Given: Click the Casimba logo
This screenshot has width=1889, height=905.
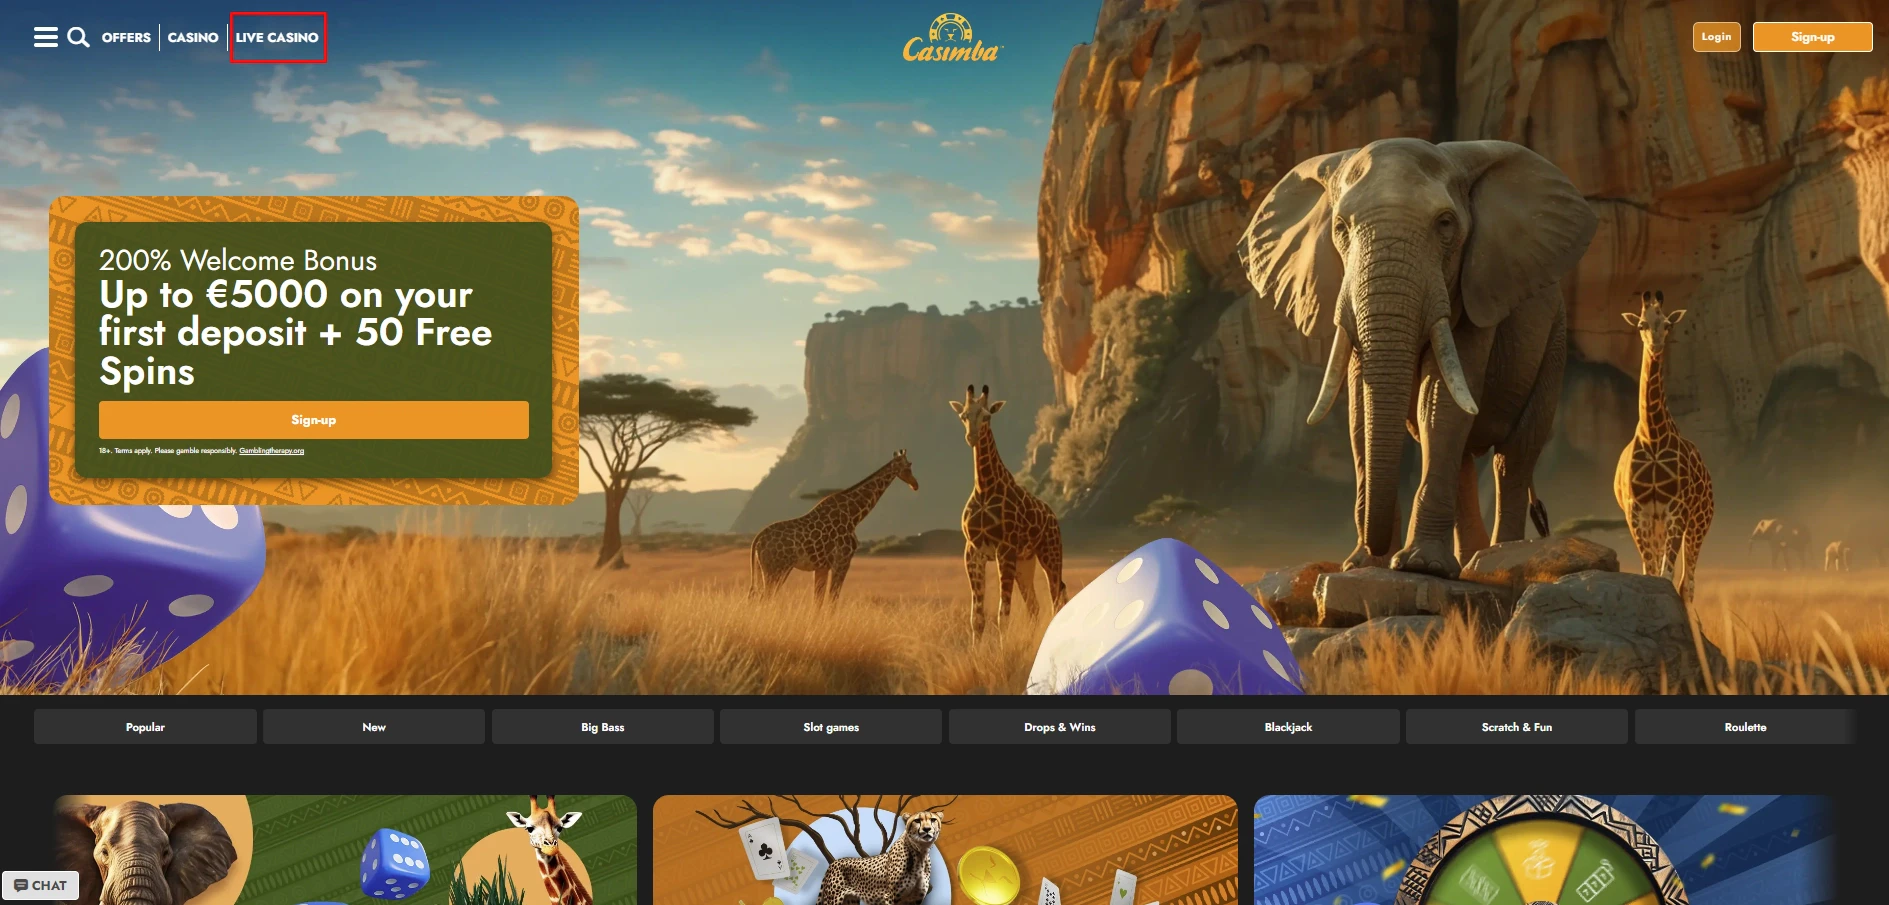Looking at the screenshot, I should [x=951, y=39].
